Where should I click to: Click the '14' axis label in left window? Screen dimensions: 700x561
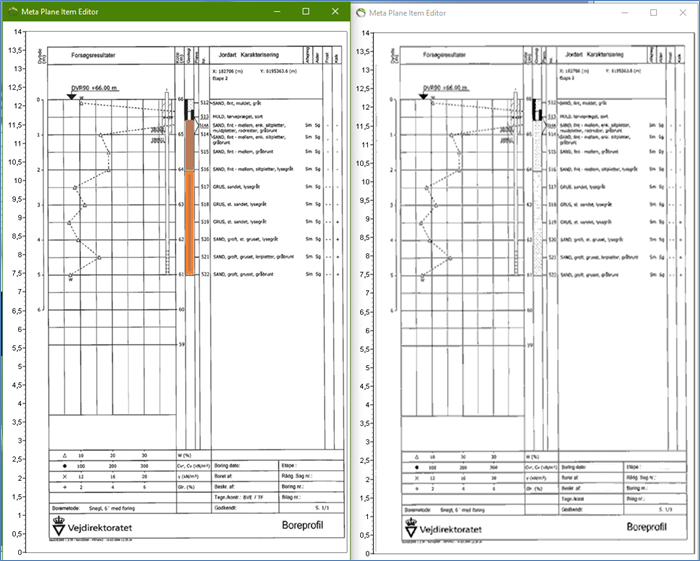click(17, 32)
